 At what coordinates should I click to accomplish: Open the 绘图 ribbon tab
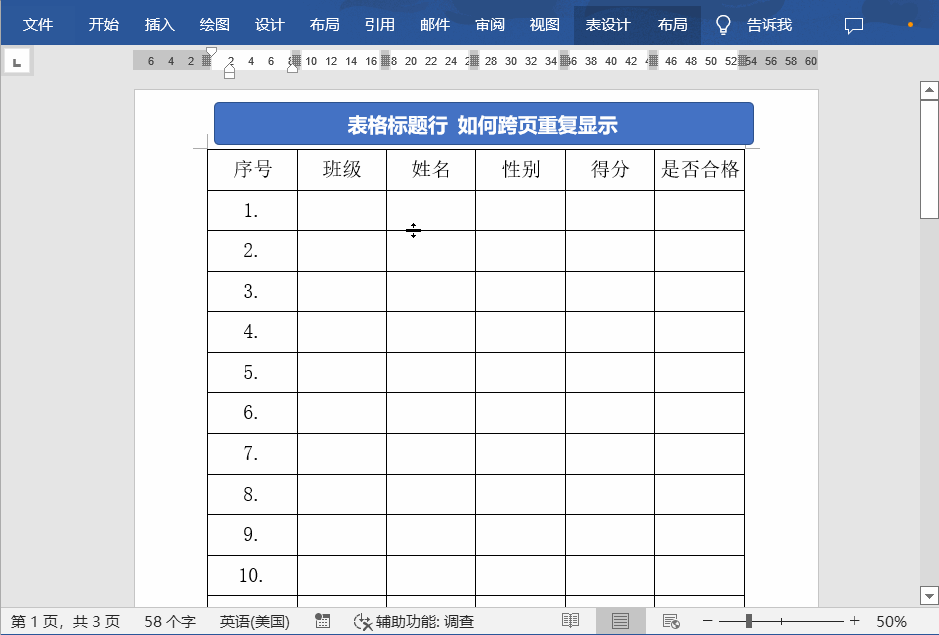pos(214,25)
